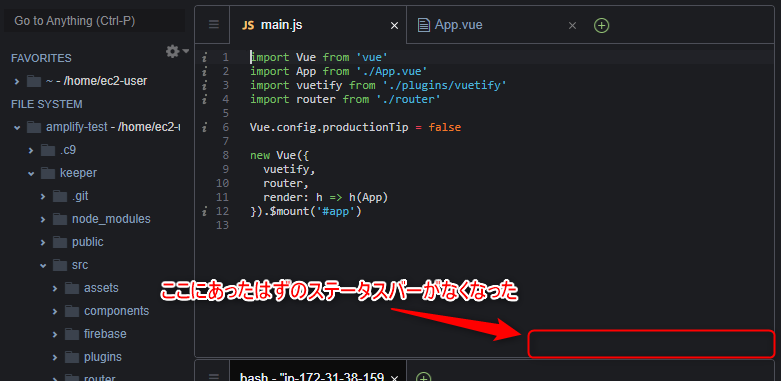
Task: Click the 'false' value on line 6
Action: coord(445,127)
